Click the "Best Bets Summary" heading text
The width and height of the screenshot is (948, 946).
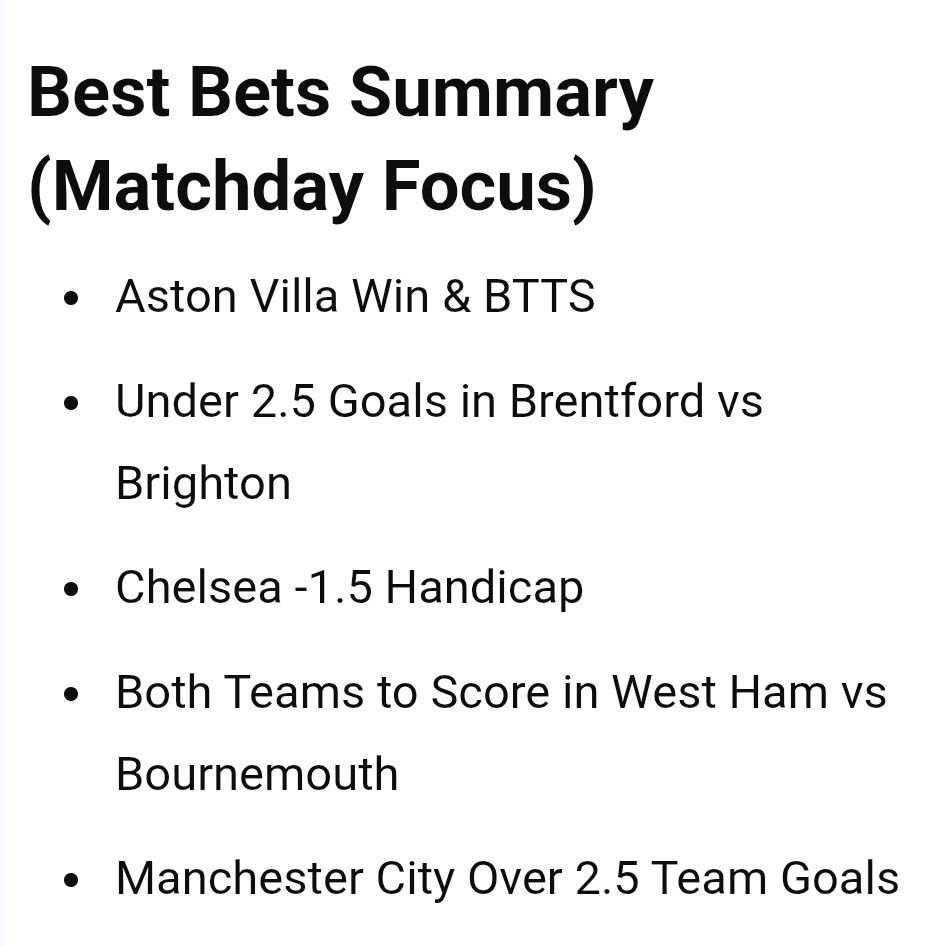[x=340, y=94]
